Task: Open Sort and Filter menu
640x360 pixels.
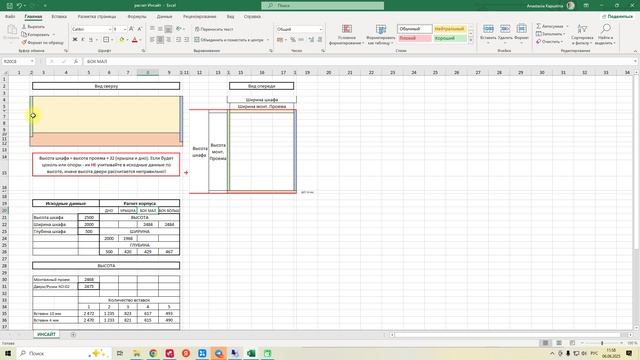Action: tap(582, 34)
